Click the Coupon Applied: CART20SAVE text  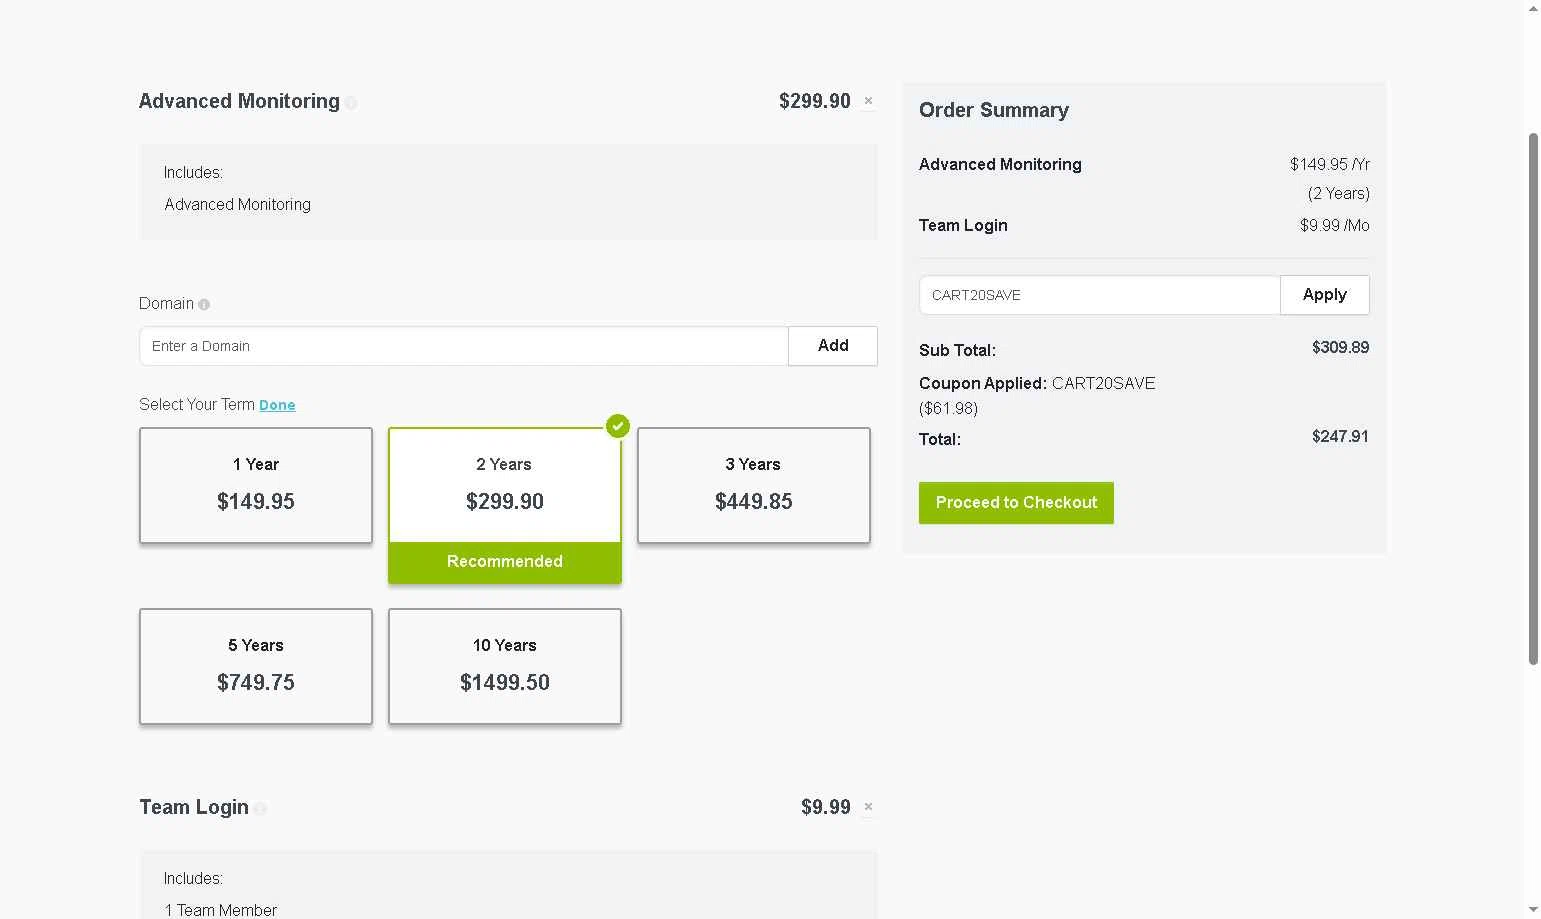pos(1037,383)
